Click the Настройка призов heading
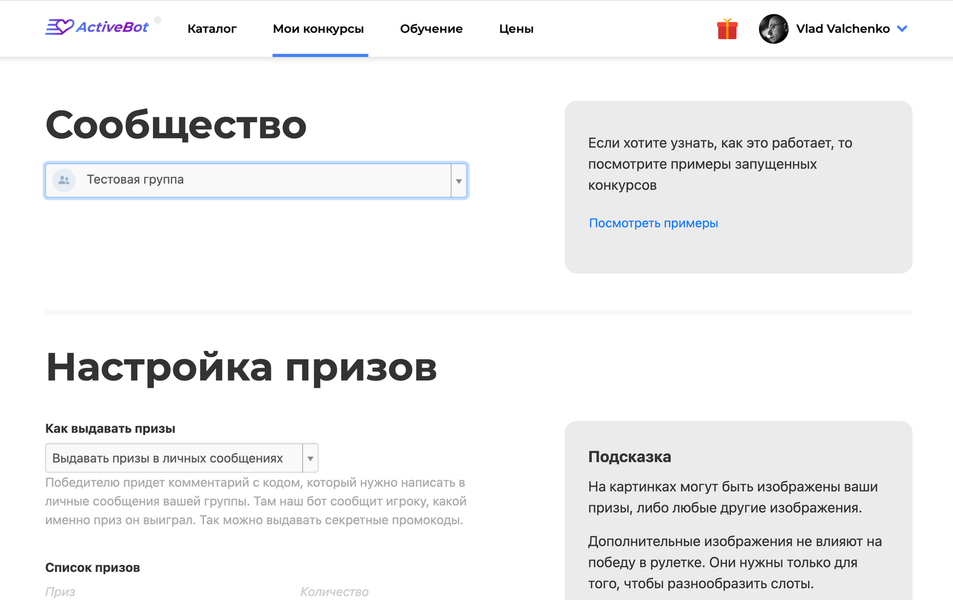953x600 pixels. click(x=241, y=367)
